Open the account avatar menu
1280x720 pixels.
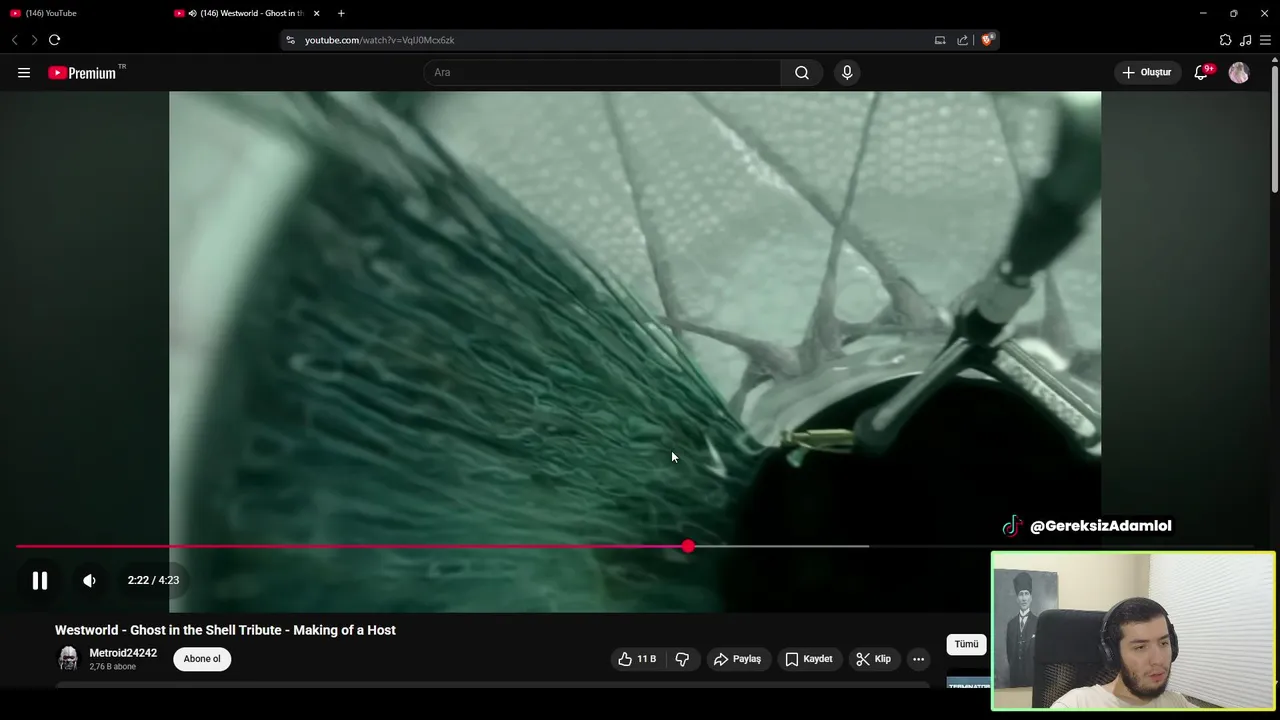(1239, 73)
